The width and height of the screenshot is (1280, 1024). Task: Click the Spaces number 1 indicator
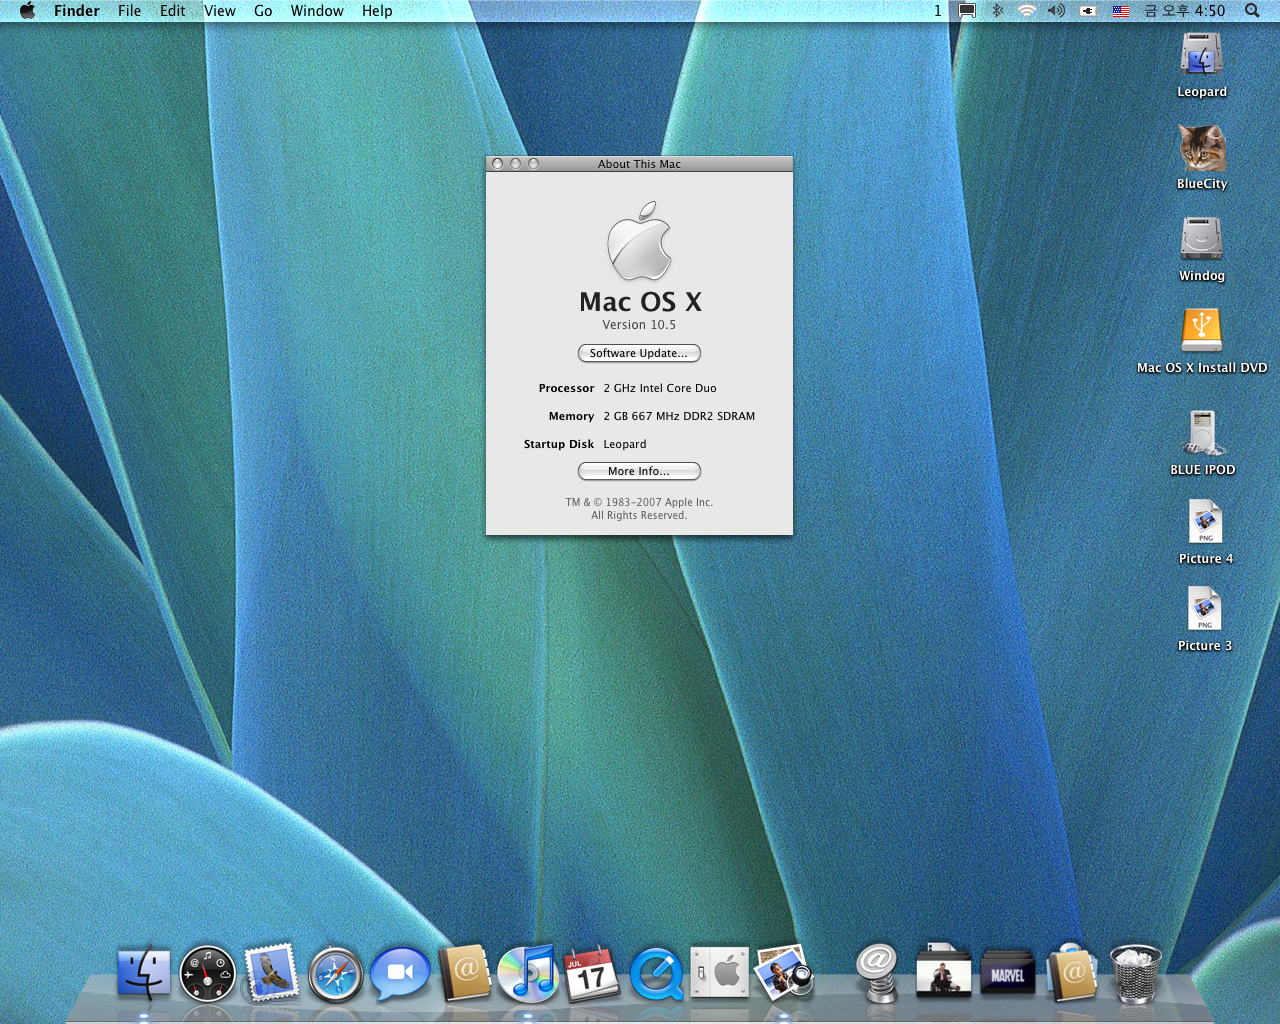(938, 10)
